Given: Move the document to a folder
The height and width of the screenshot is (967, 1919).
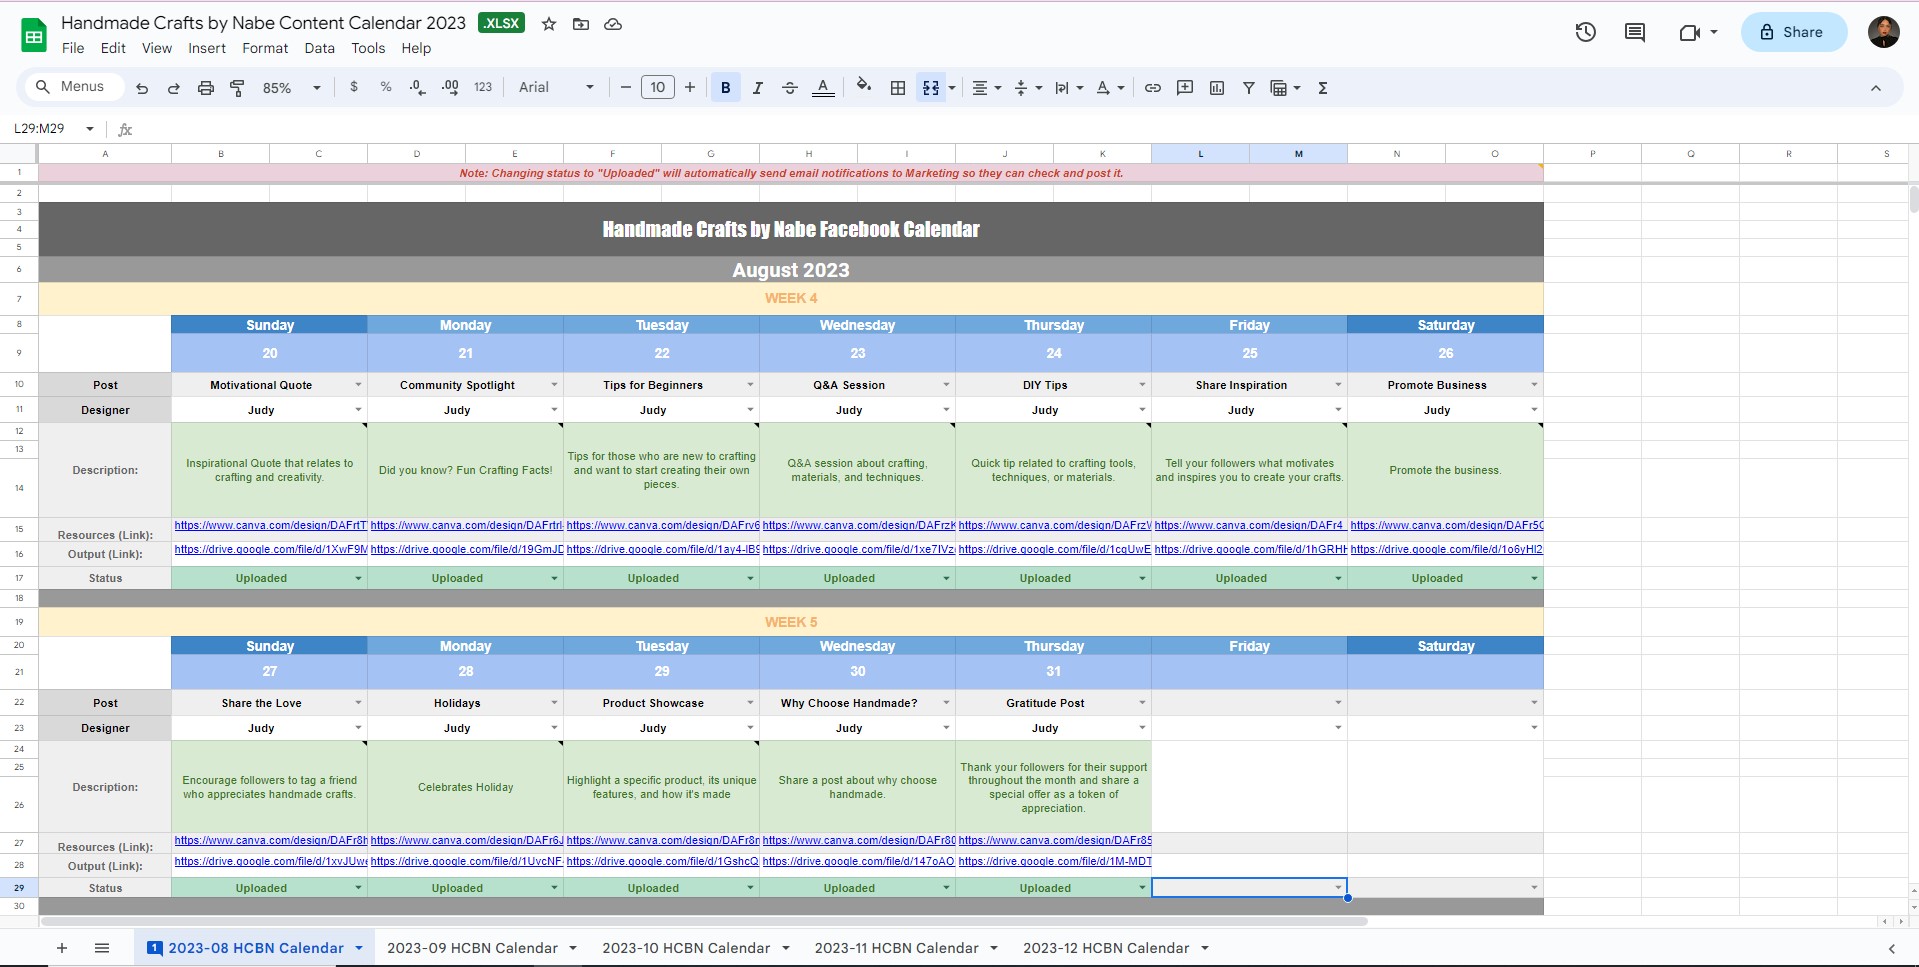Looking at the screenshot, I should (581, 24).
